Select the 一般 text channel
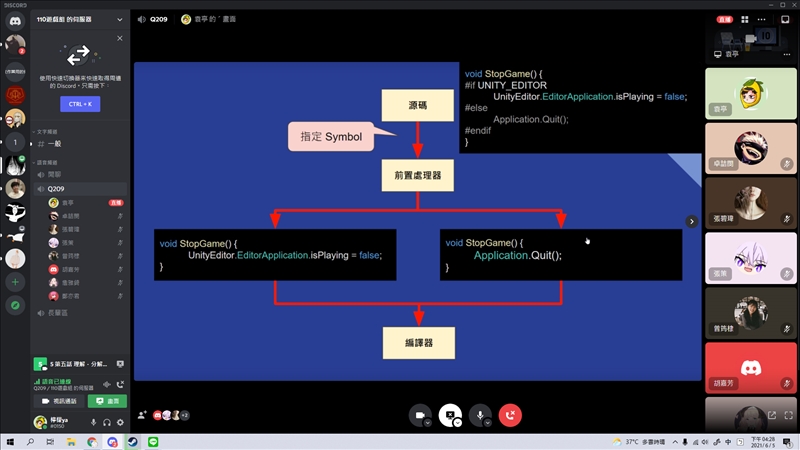 click(x=55, y=144)
